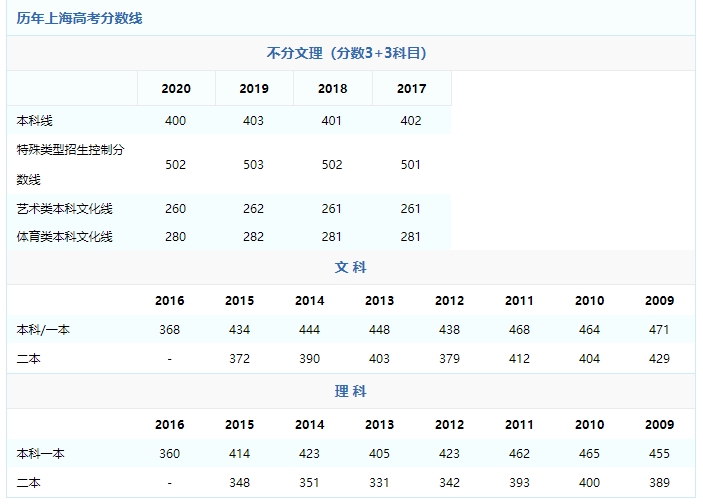Click the 2016 year header under 文科
Image resolution: width=703 pixels, height=504 pixels.
tap(170, 301)
